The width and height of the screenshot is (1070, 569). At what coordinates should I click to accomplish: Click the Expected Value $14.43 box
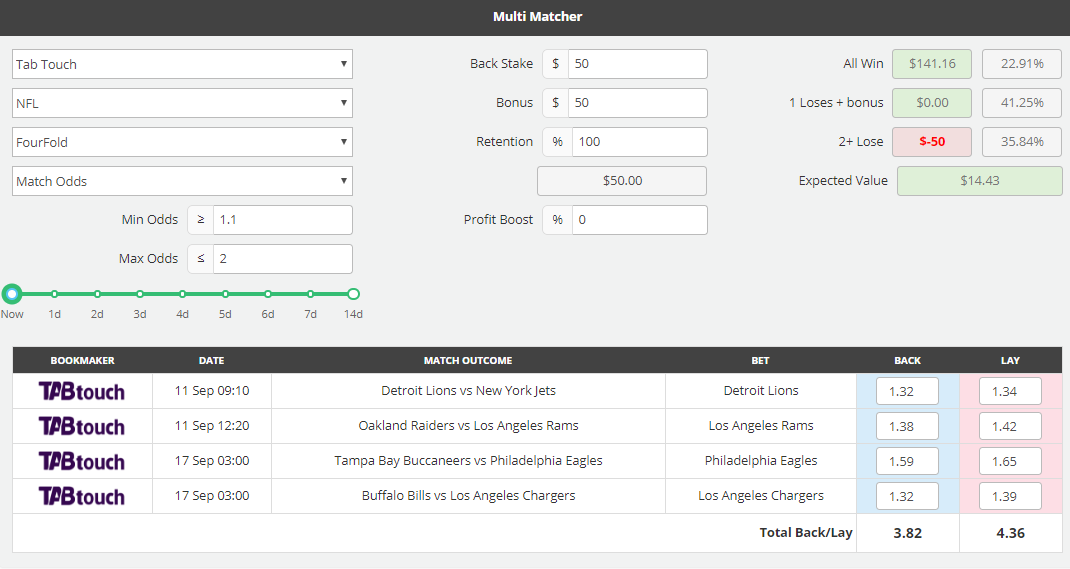(x=979, y=181)
